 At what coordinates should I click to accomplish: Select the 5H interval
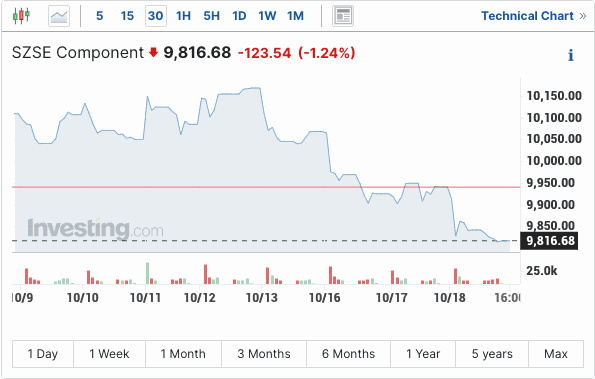point(211,16)
